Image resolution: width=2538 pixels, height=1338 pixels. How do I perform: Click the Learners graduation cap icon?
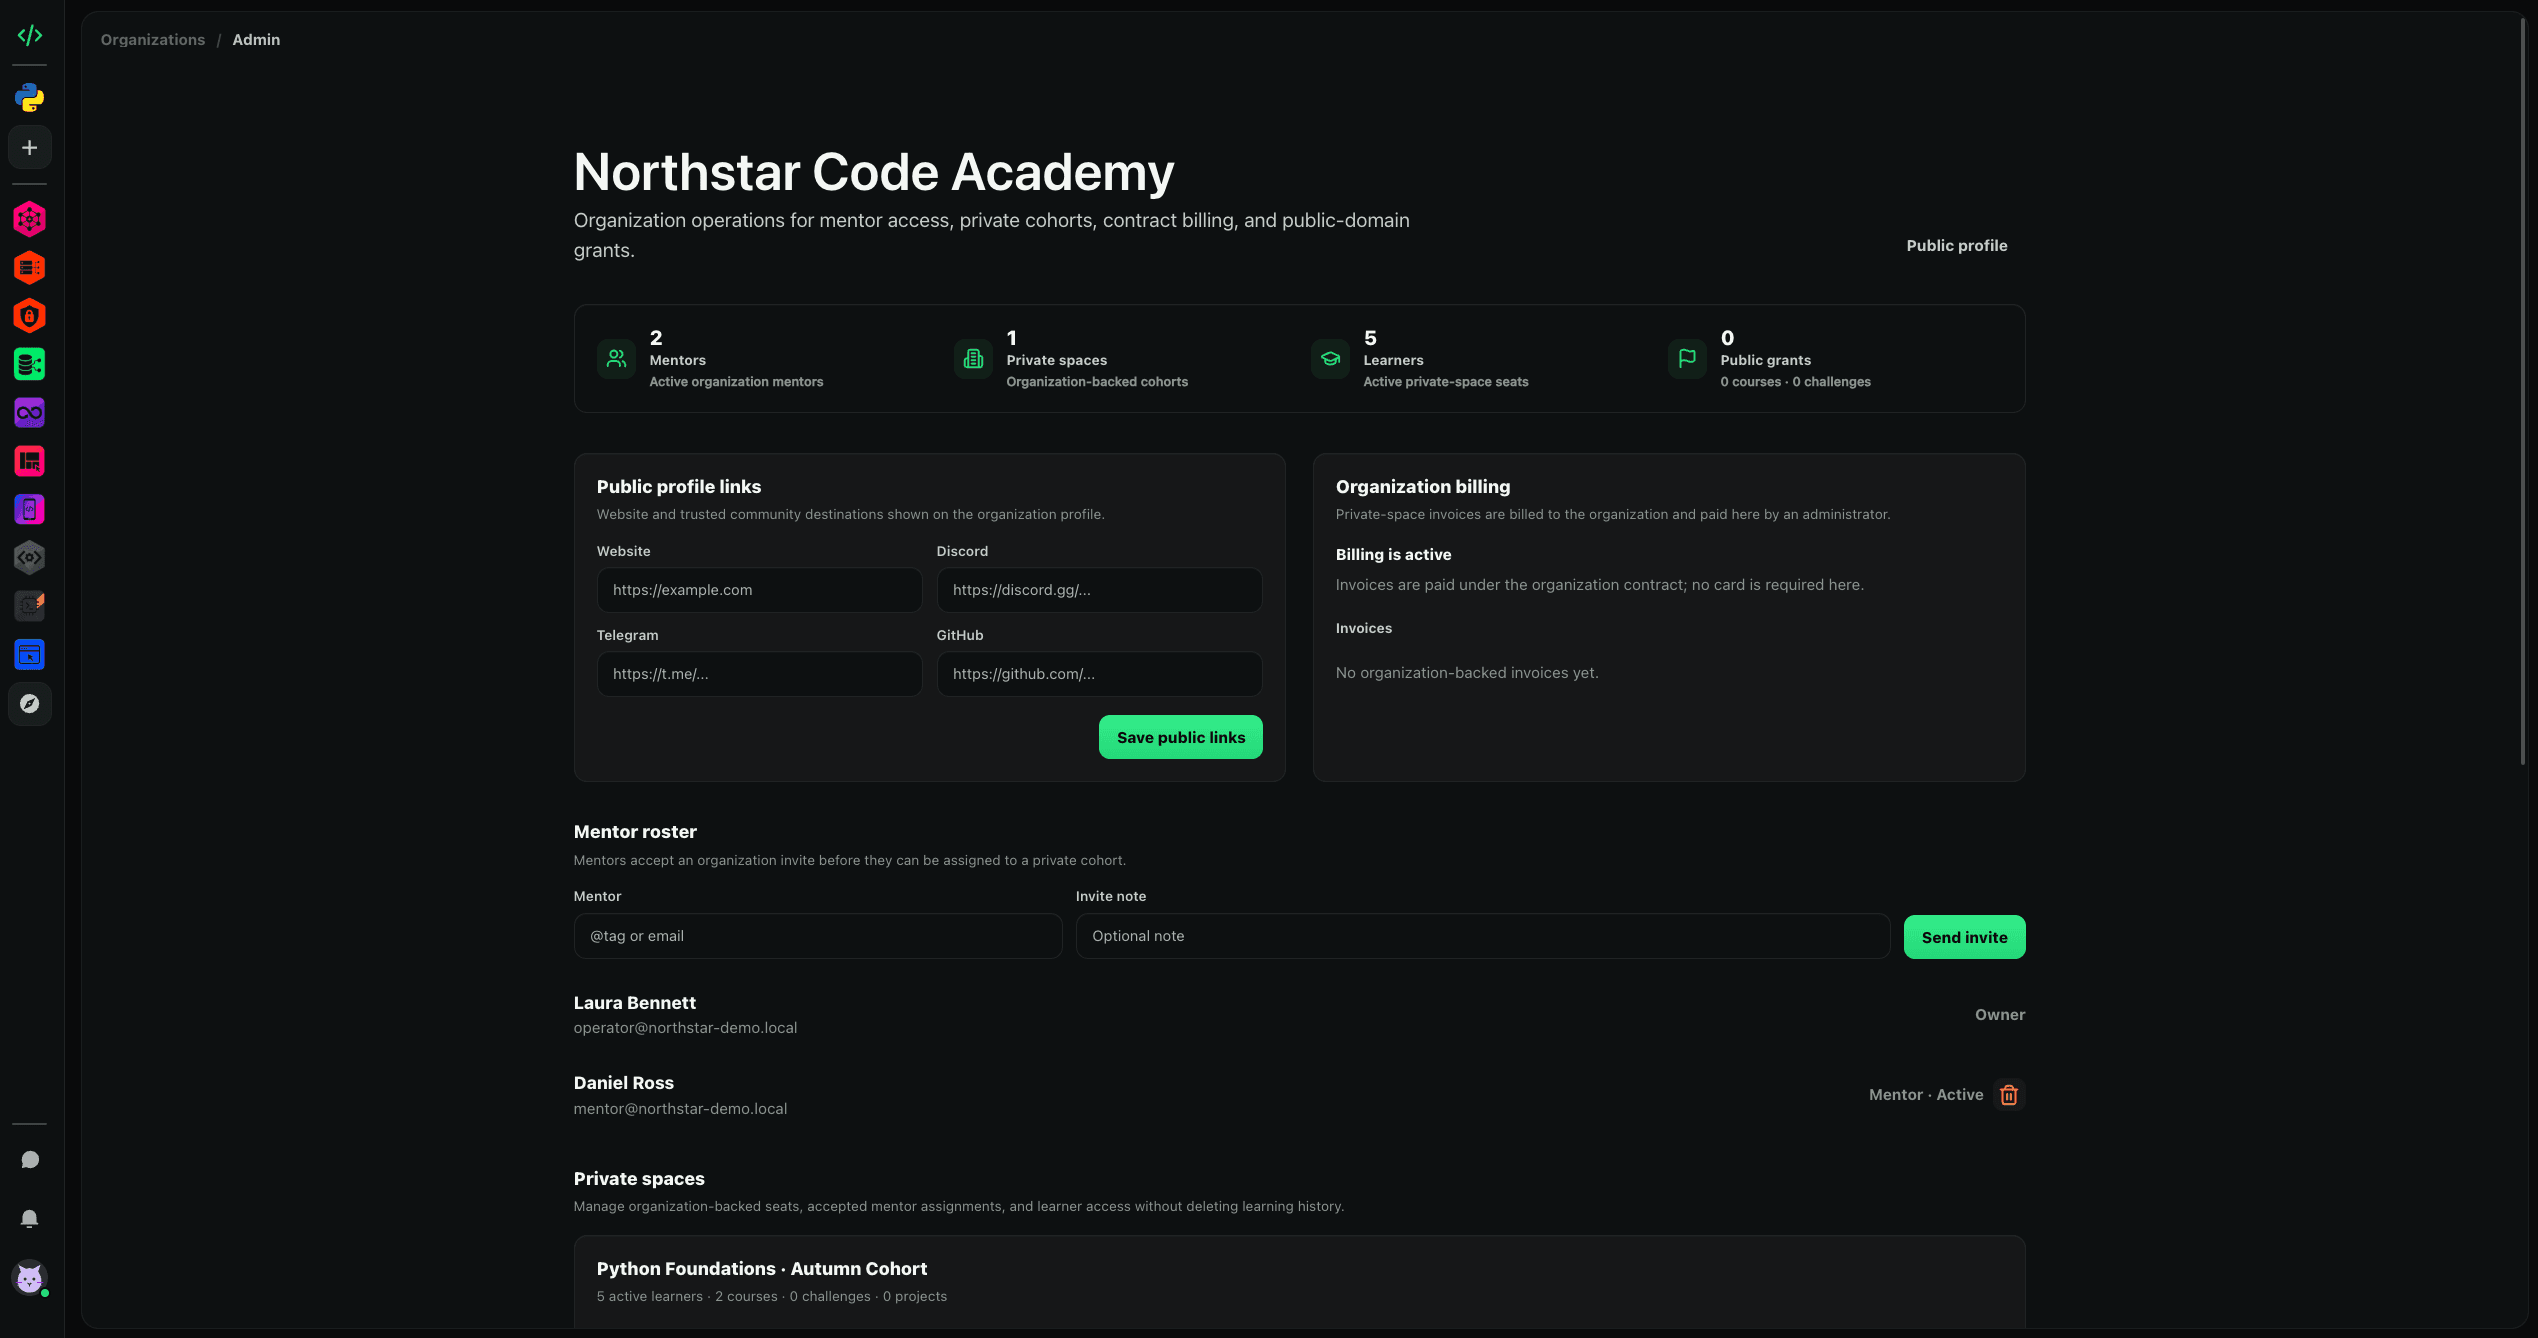[x=1330, y=359]
